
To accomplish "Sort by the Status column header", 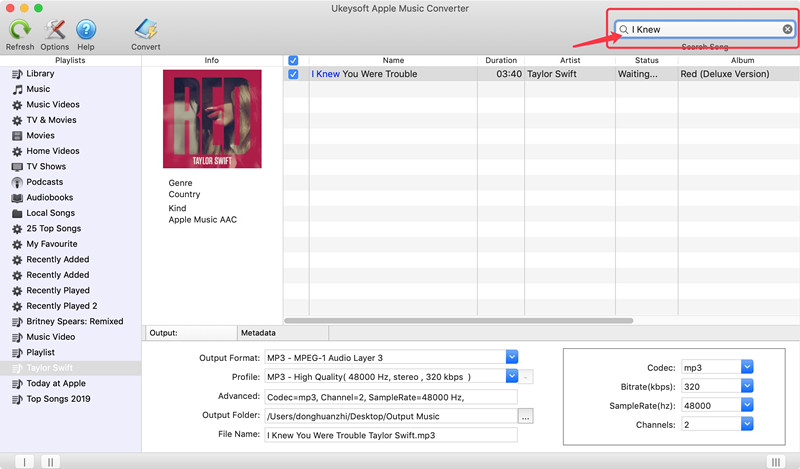I will point(646,60).
